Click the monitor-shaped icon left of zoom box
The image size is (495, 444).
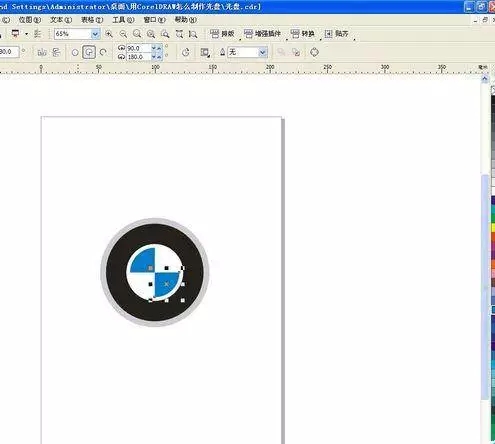(x=15, y=34)
